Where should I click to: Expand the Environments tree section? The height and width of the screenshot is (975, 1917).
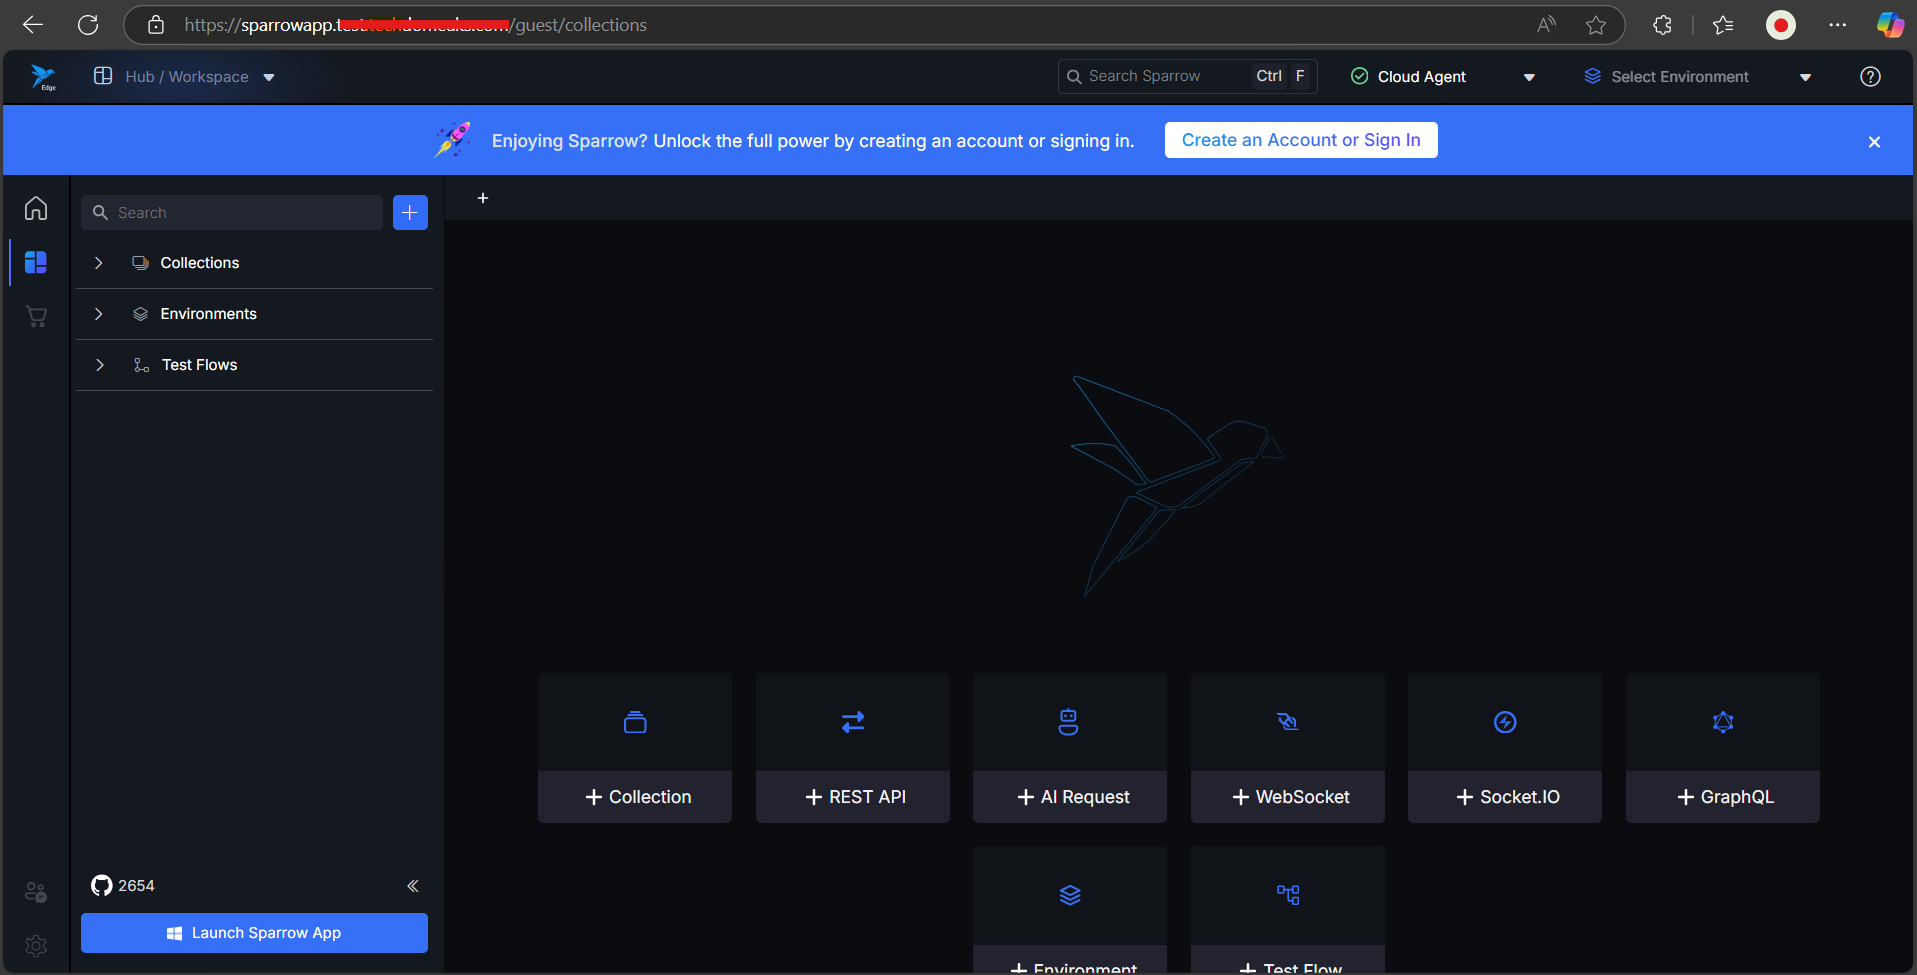click(98, 313)
